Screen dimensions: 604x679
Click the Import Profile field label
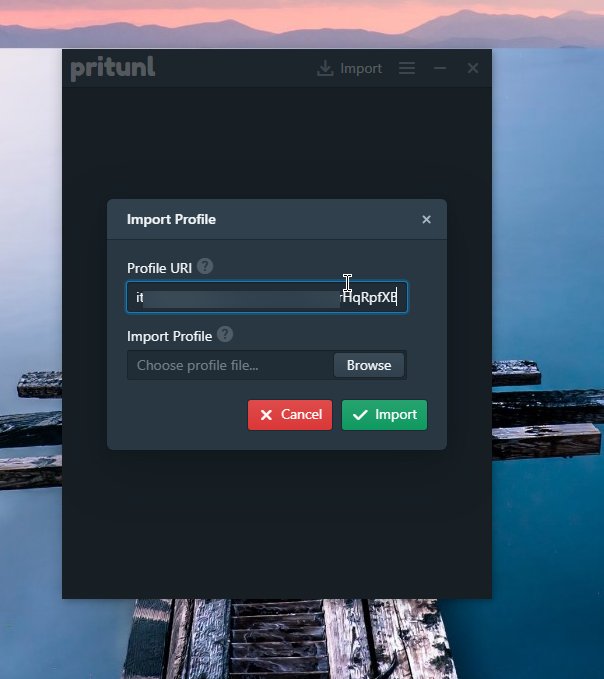tap(169, 336)
